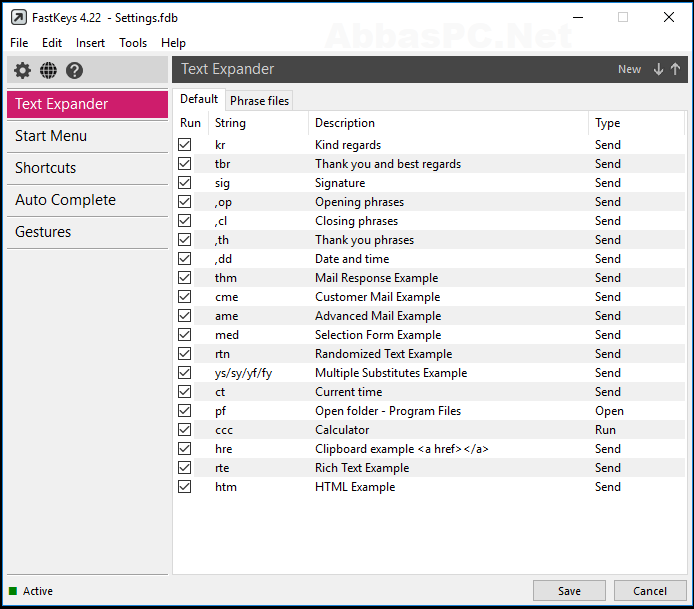Viewport: 694px width, 609px height.
Task: Toggle the Randomized Text Example checkbox
Action: (x=185, y=354)
